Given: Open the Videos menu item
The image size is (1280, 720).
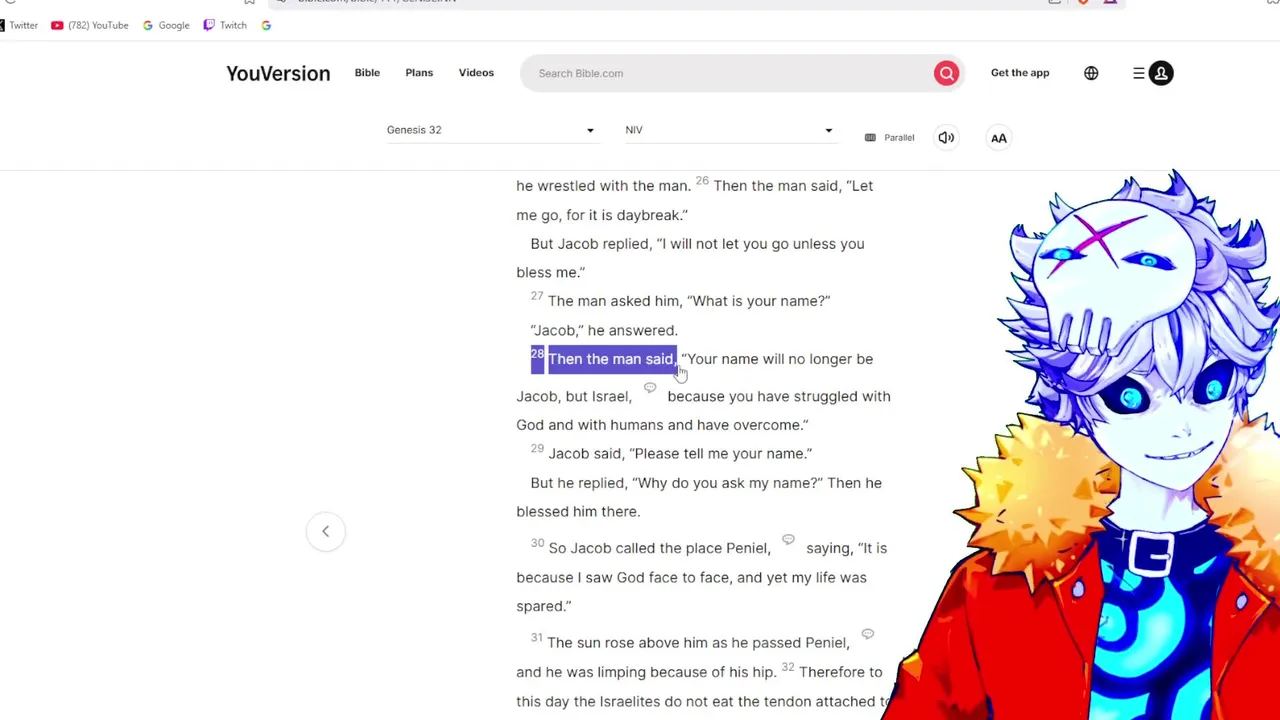Looking at the screenshot, I should coord(476,73).
